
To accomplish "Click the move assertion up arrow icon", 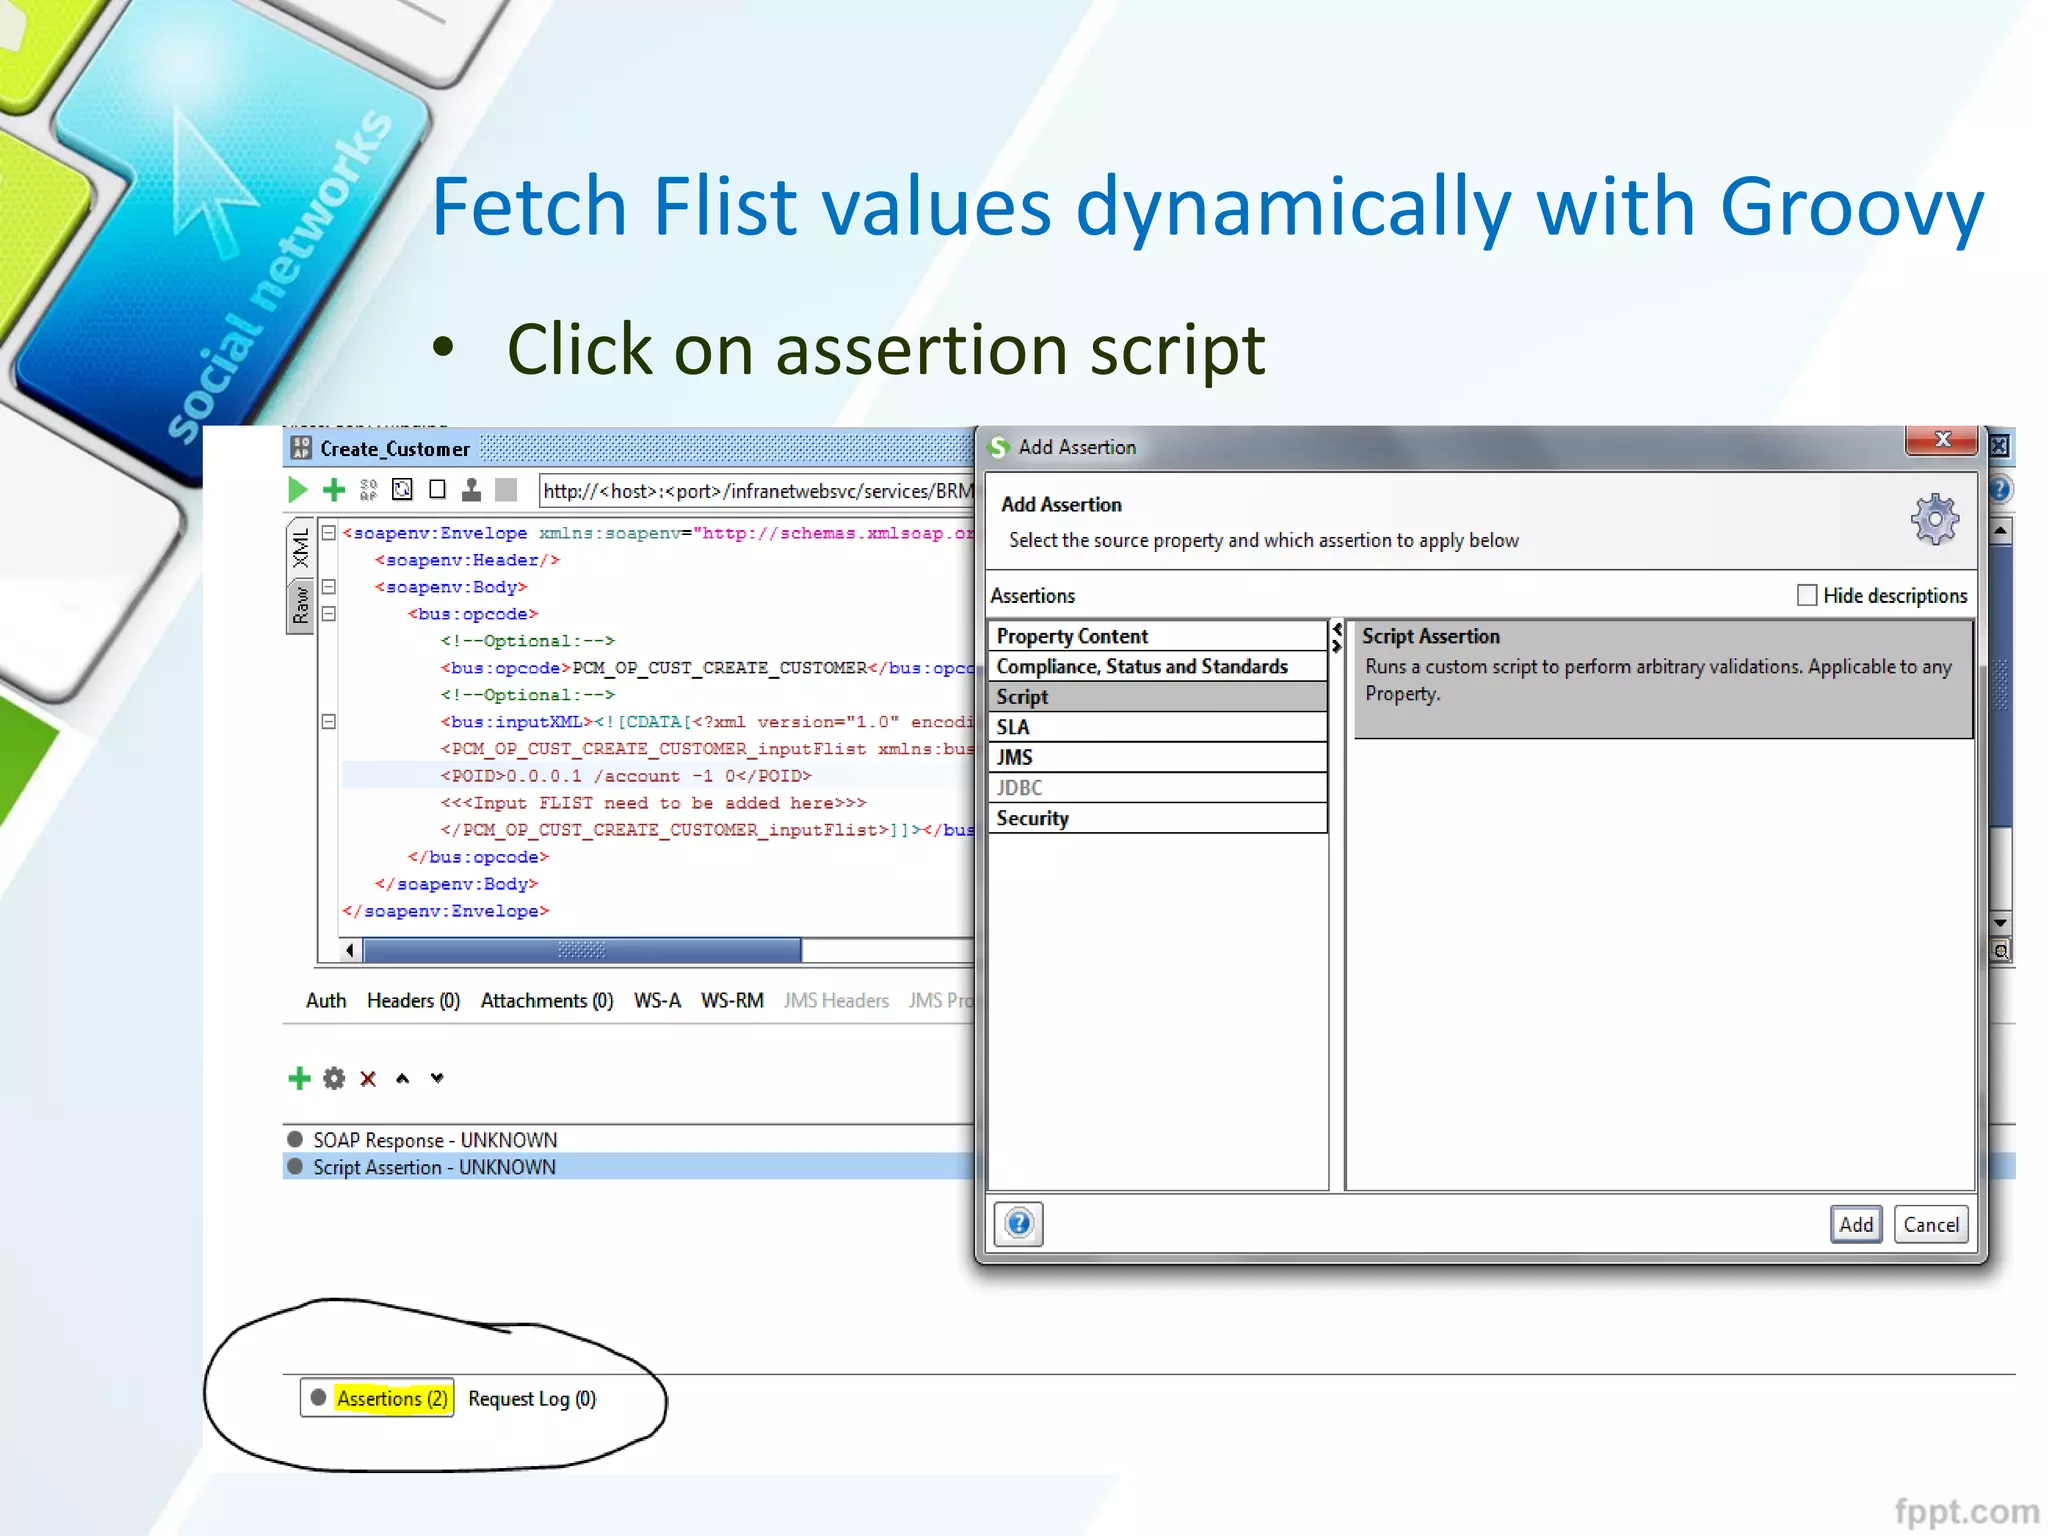I will [x=402, y=1078].
